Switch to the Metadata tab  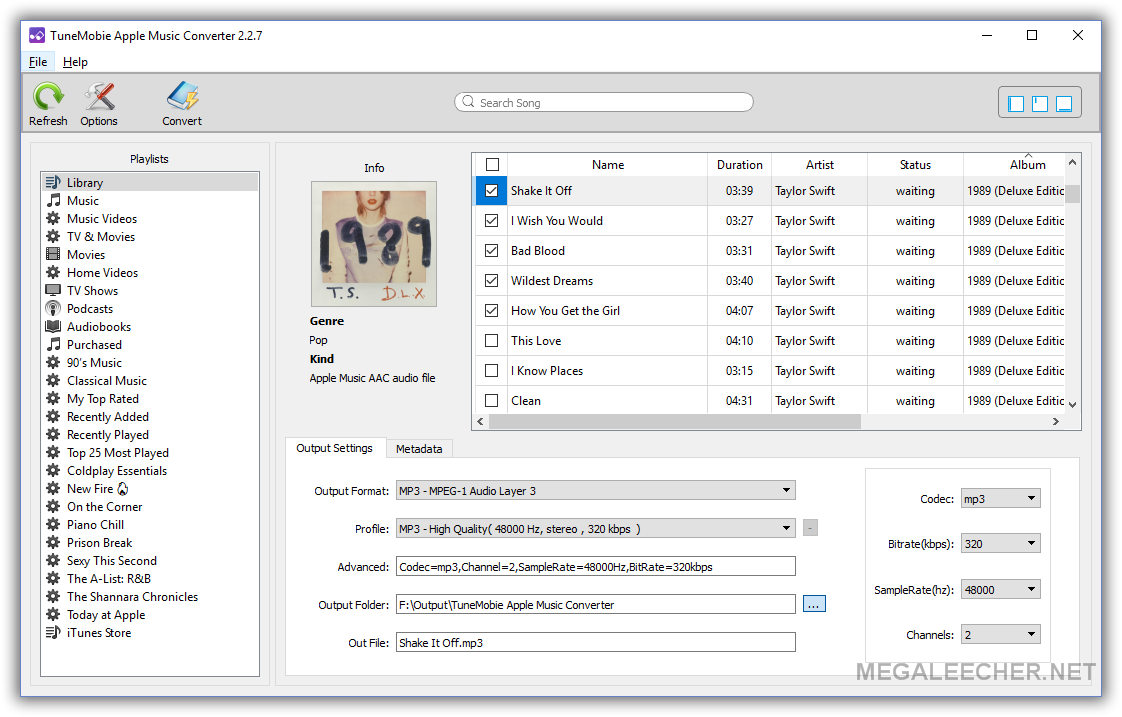click(x=419, y=449)
